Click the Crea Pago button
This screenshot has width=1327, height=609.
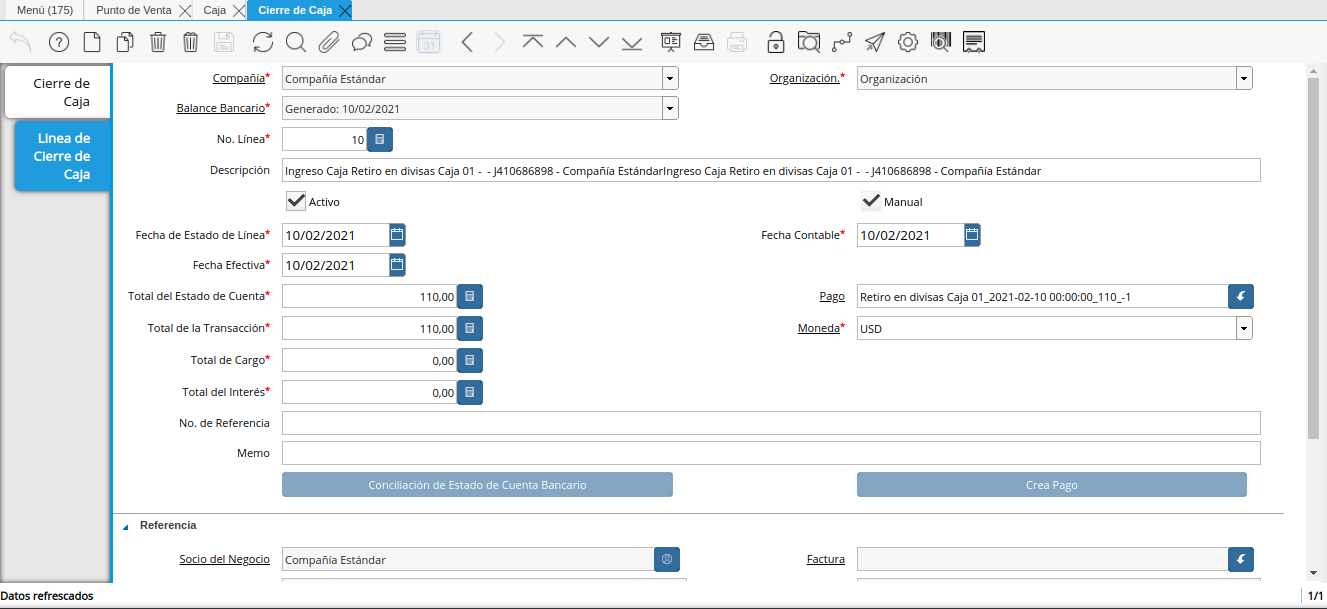pos(1051,485)
